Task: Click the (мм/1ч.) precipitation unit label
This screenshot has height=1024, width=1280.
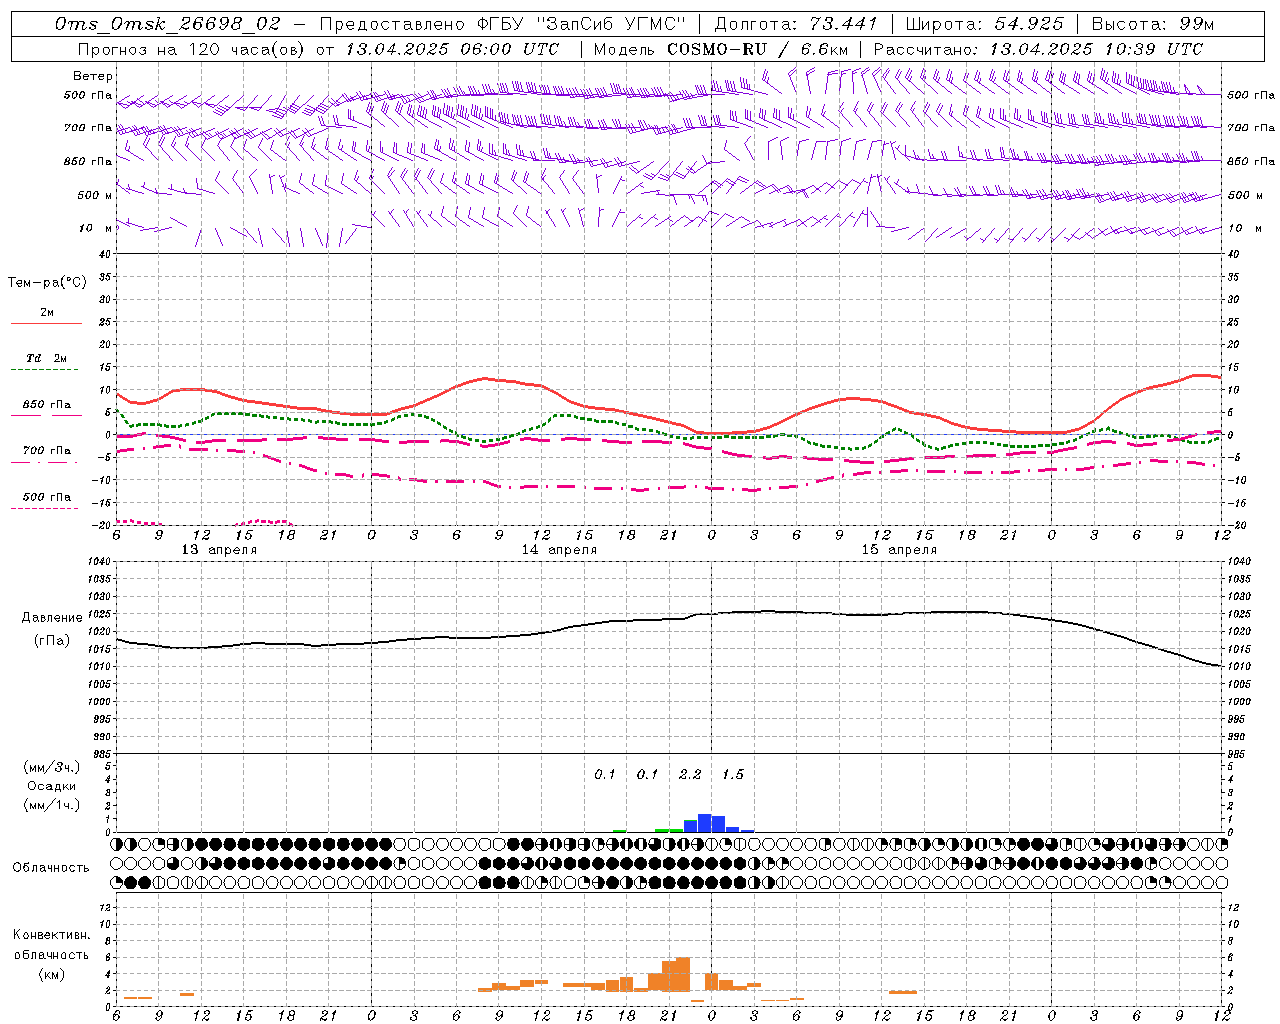Action: pos(51,805)
